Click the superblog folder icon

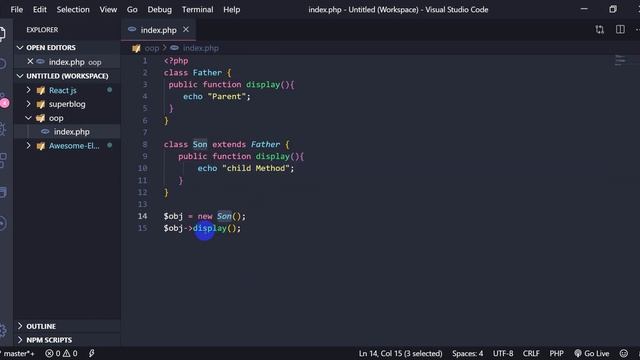point(40,104)
